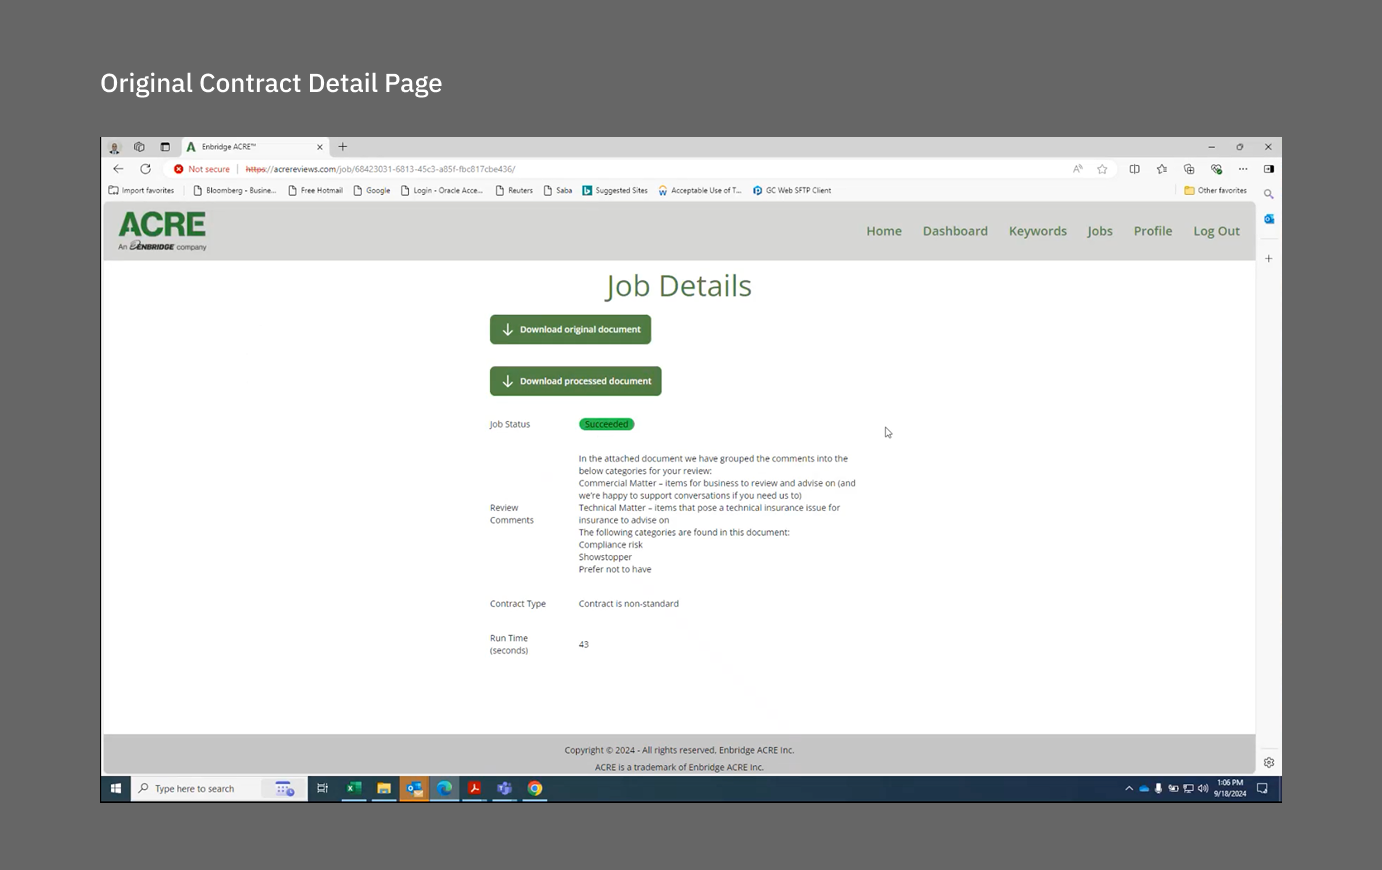Open Outlook from the Edge sidebar
The image size is (1382, 870).
[x=1269, y=219]
